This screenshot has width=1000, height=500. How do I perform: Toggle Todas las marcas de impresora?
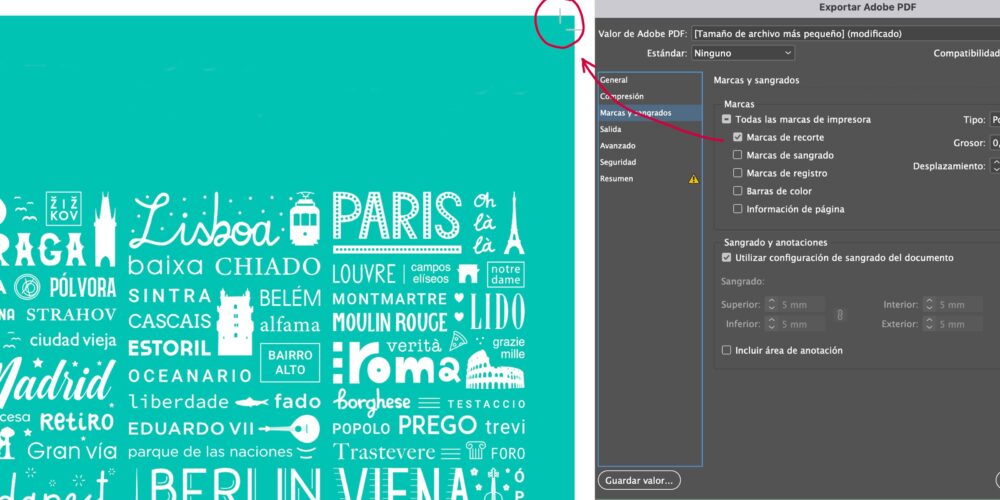click(x=726, y=119)
